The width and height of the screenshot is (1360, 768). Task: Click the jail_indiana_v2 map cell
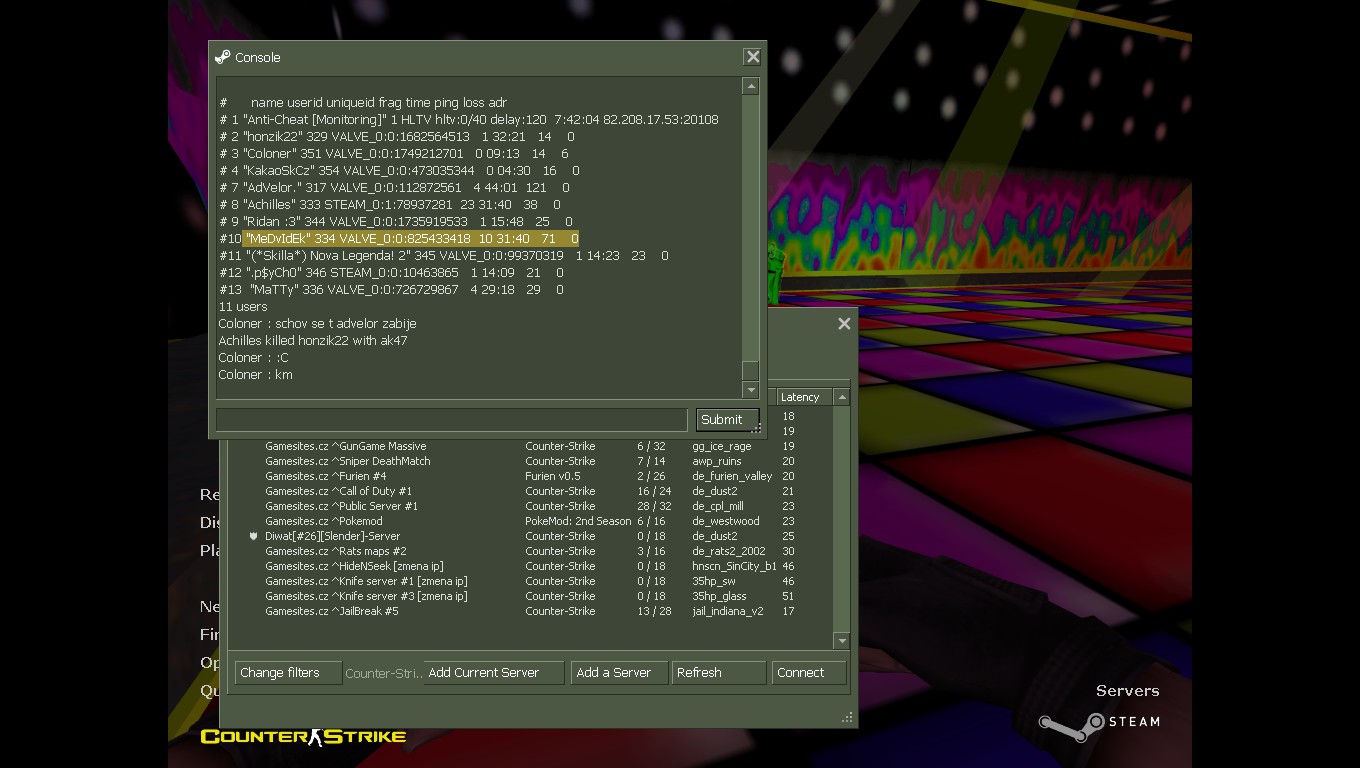728,611
